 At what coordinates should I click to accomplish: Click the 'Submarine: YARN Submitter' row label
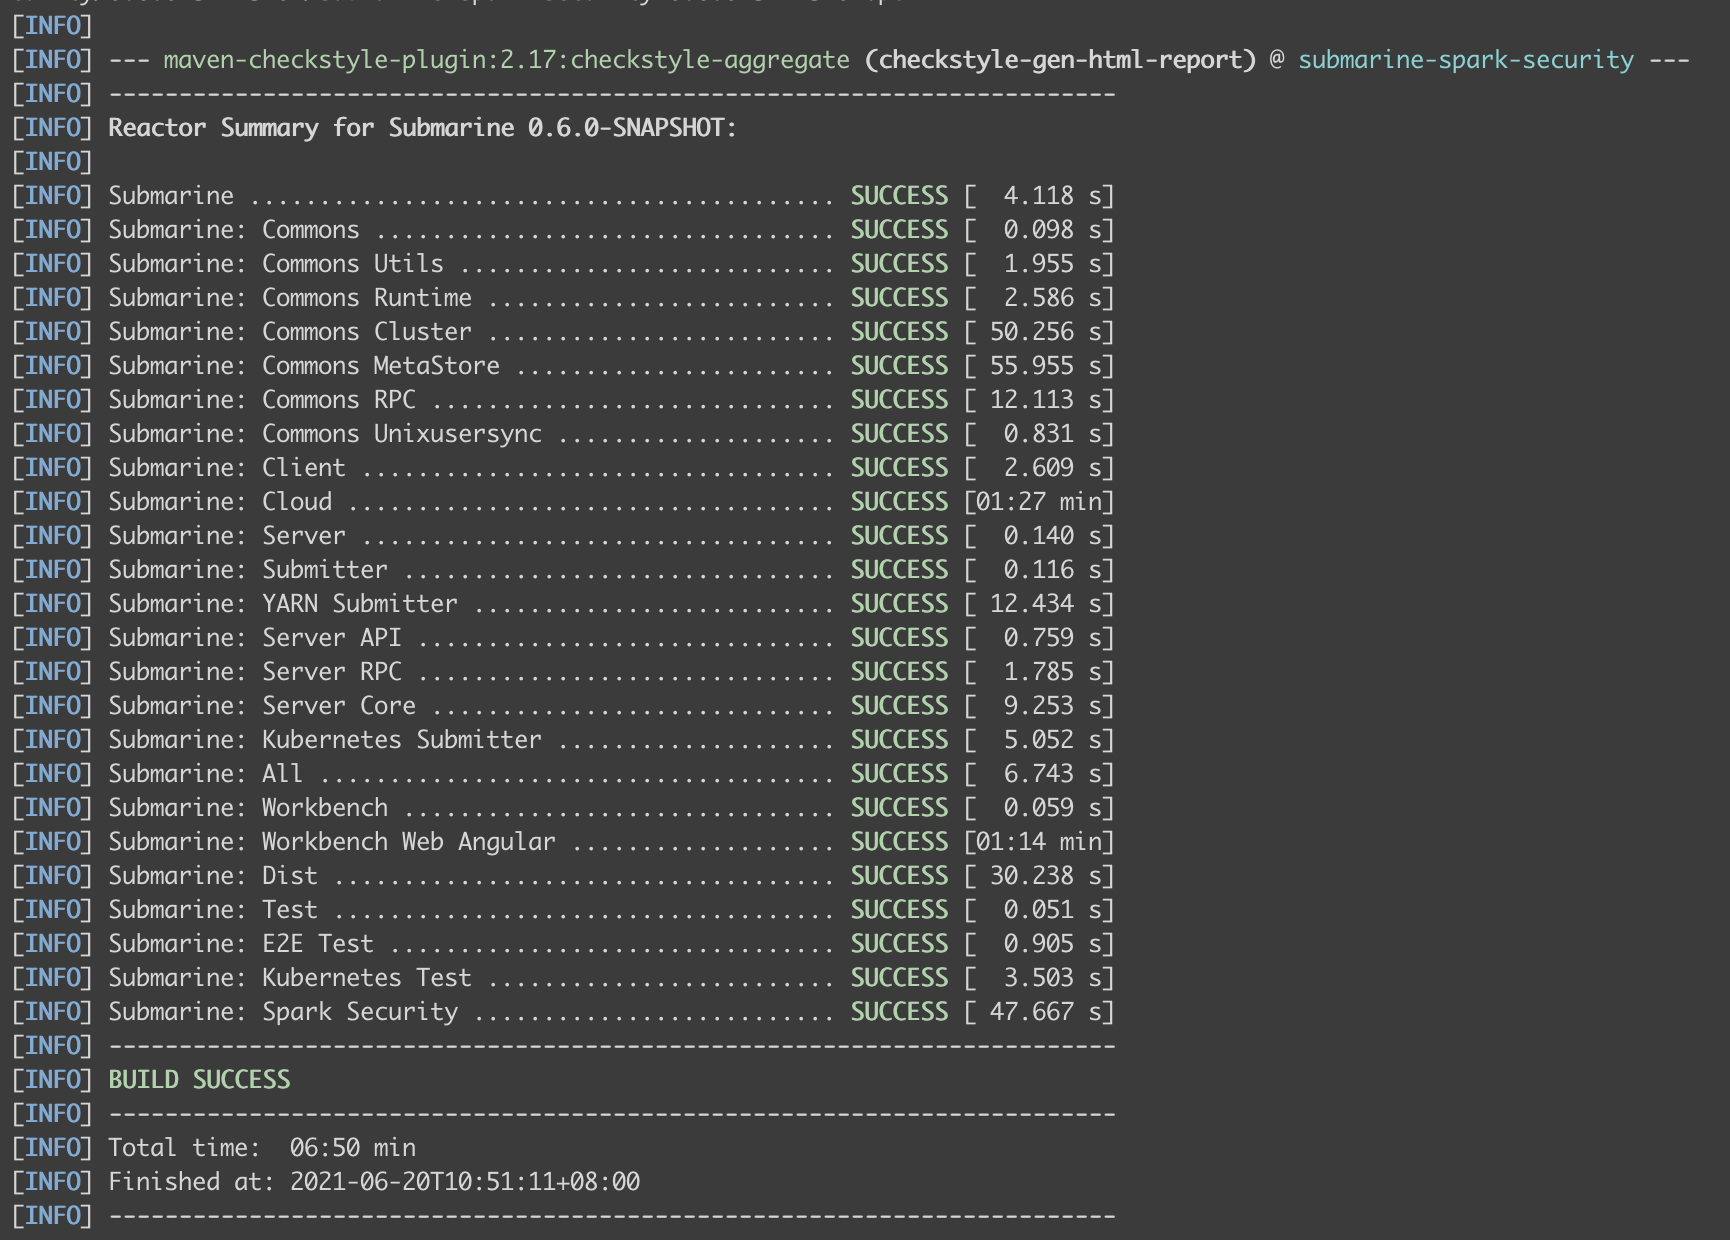point(283,604)
